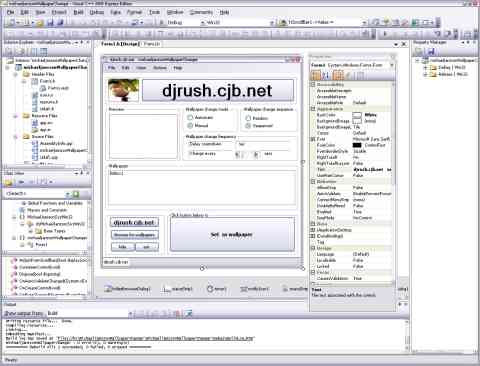Click the Property Manager save icon
The width and height of the screenshot is (480, 366).
(431, 52)
